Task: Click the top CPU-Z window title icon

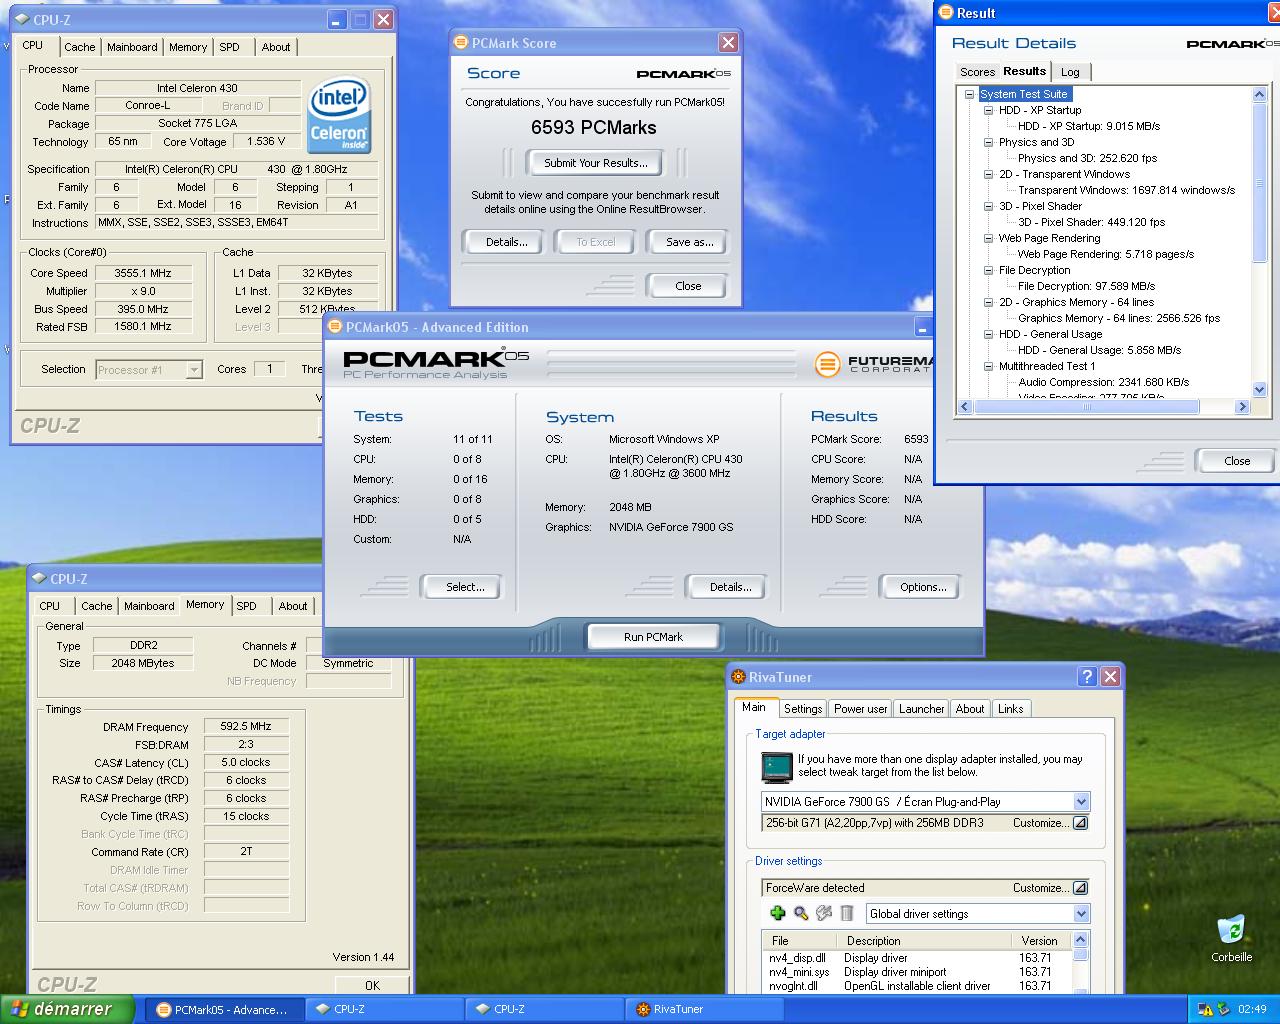Action: [23, 19]
